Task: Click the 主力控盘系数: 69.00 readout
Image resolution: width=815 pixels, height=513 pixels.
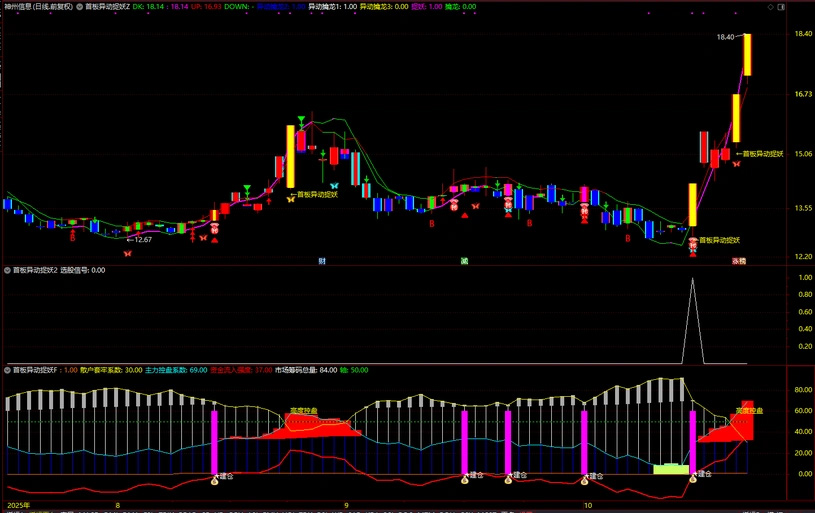Action: click(x=176, y=370)
